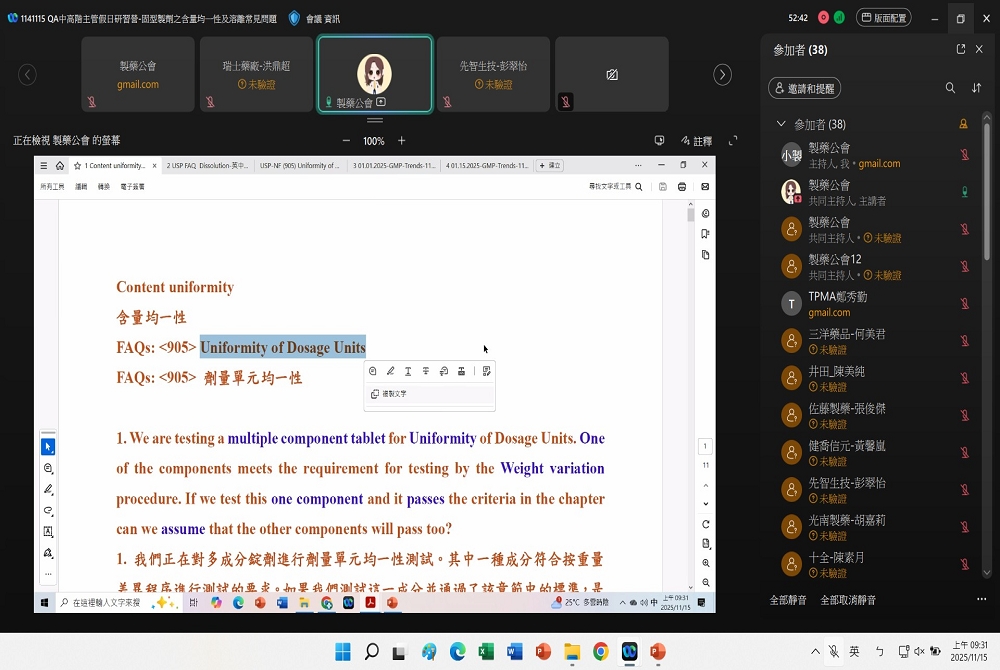Toggle mute for 三洋藥品-何美君
Image resolution: width=1000 pixels, height=670 pixels.
point(964,341)
